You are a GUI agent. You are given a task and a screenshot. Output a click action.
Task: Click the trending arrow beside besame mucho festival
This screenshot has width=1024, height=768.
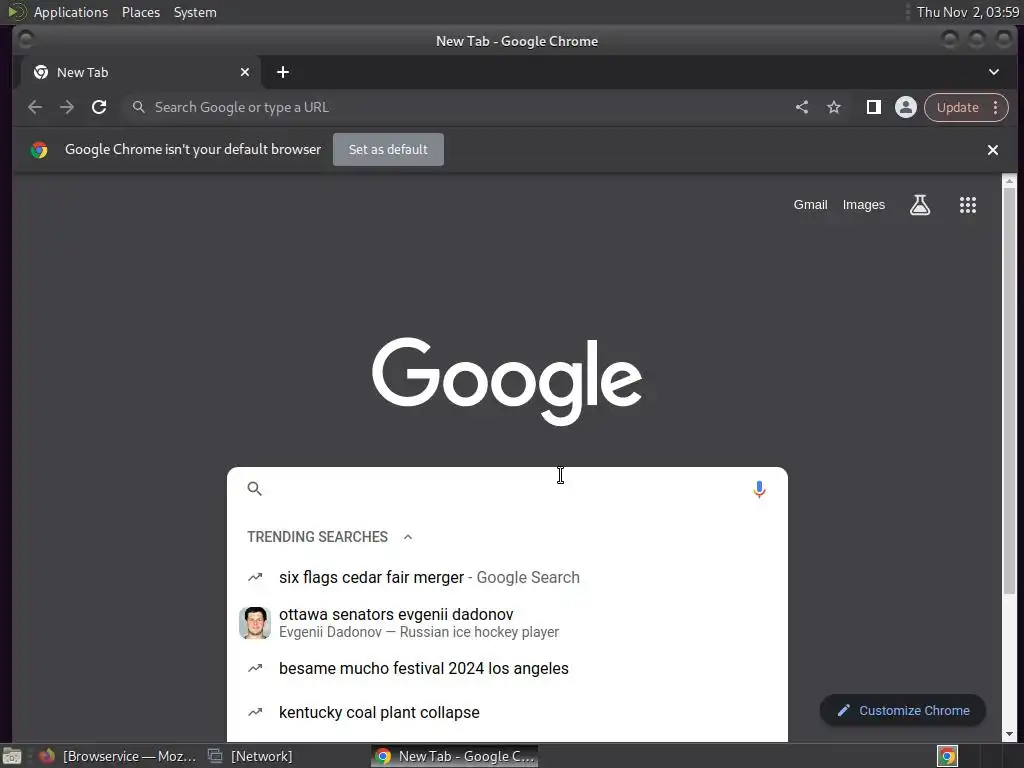click(255, 668)
